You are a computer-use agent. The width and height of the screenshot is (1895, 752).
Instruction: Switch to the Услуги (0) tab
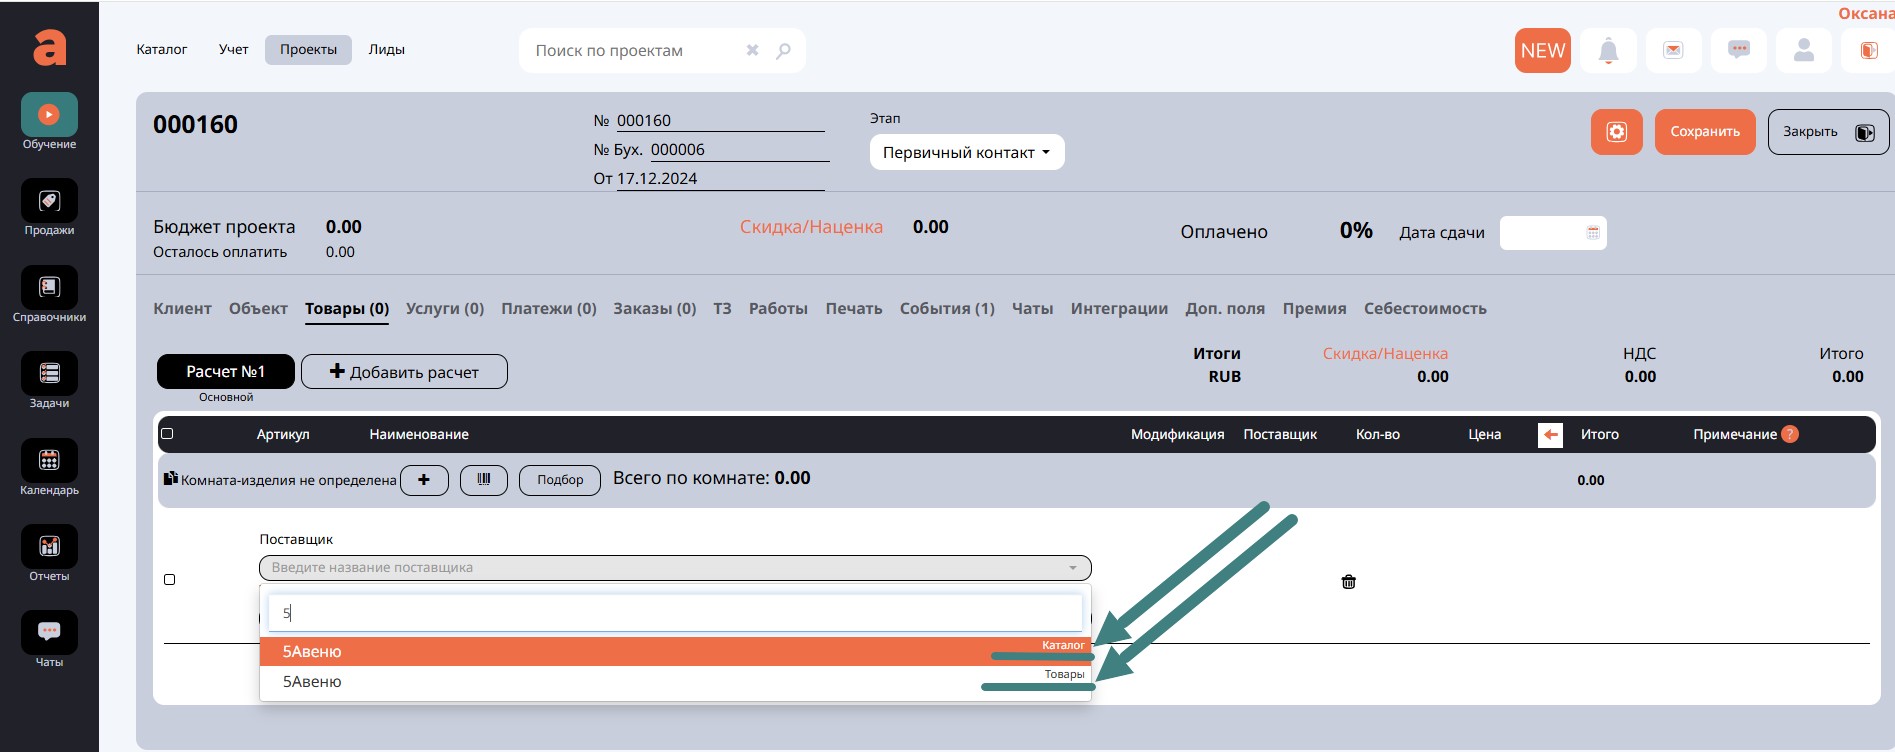coord(444,309)
